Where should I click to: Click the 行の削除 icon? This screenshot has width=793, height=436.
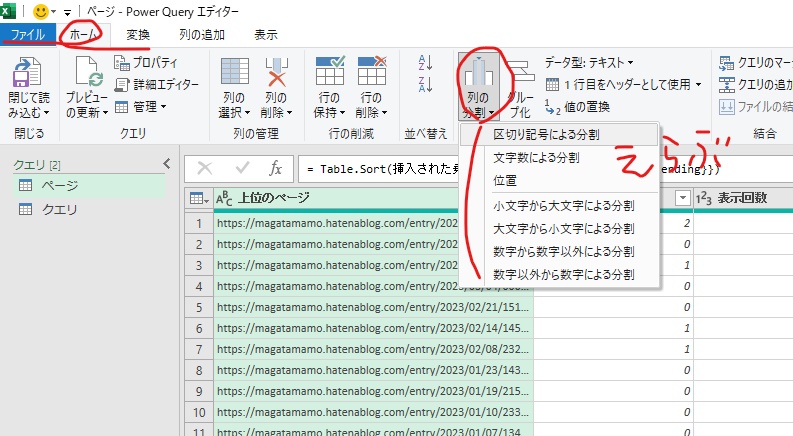[x=372, y=70]
